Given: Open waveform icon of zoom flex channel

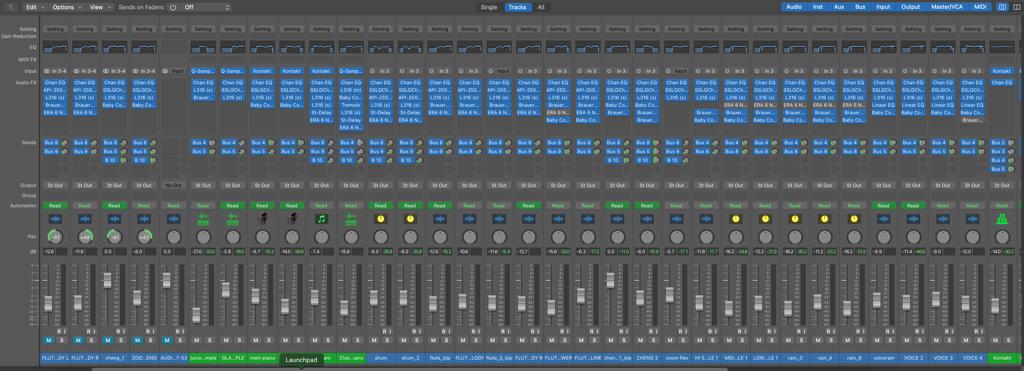Looking at the screenshot, I should (x=676, y=219).
